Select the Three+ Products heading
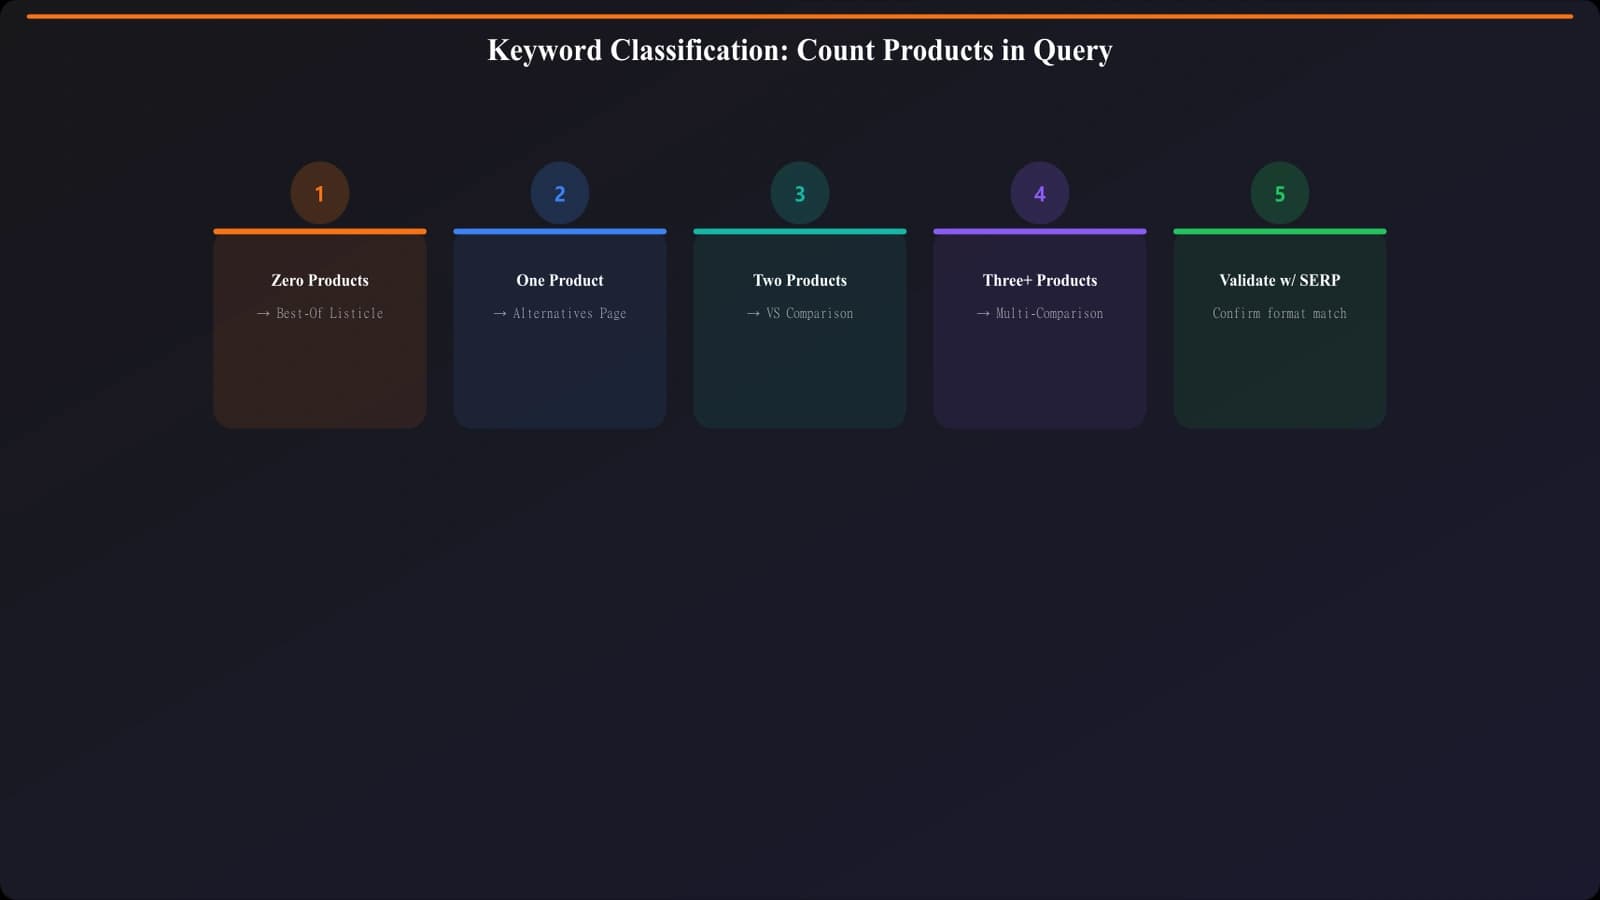 click(x=1040, y=280)
